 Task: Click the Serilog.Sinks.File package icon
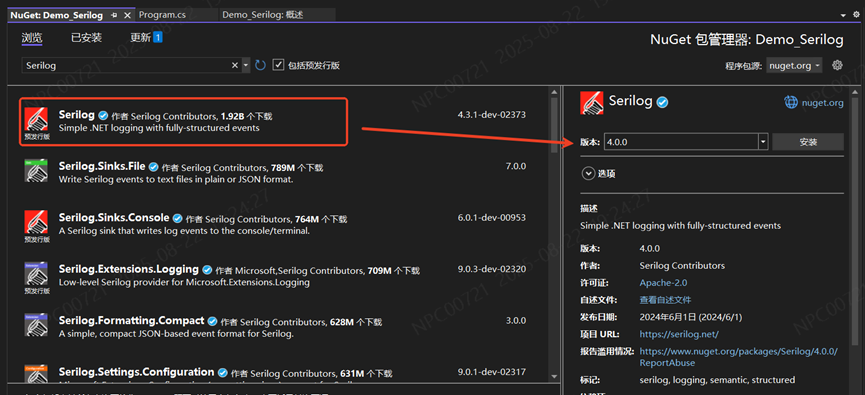click(36, 170)
